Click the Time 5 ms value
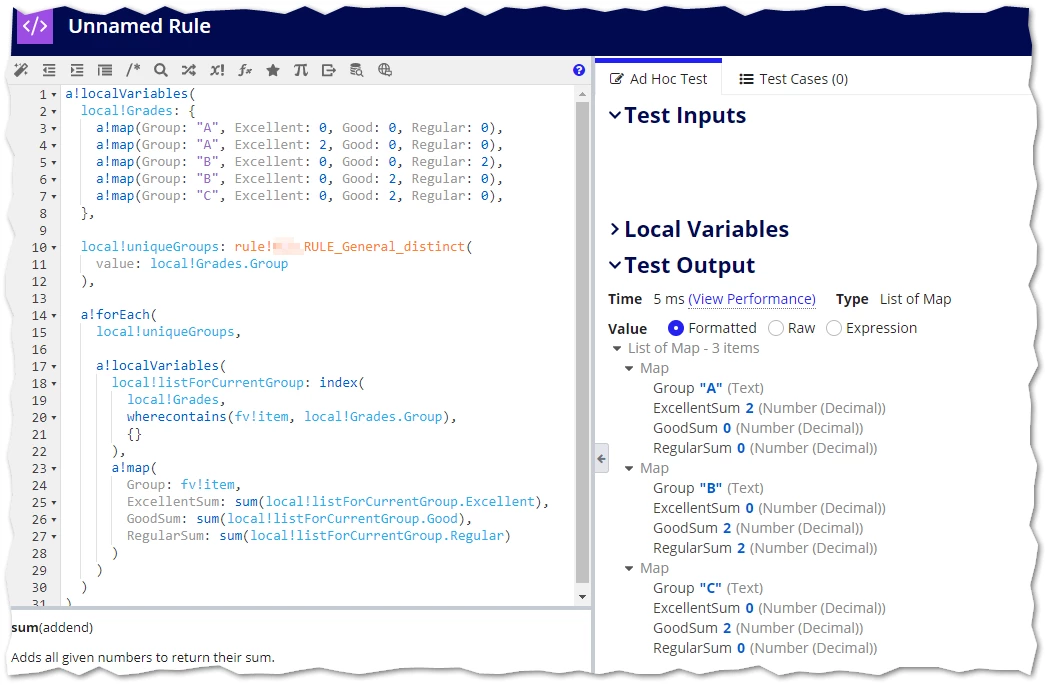Screen dimensions: 1048x685 669,299
